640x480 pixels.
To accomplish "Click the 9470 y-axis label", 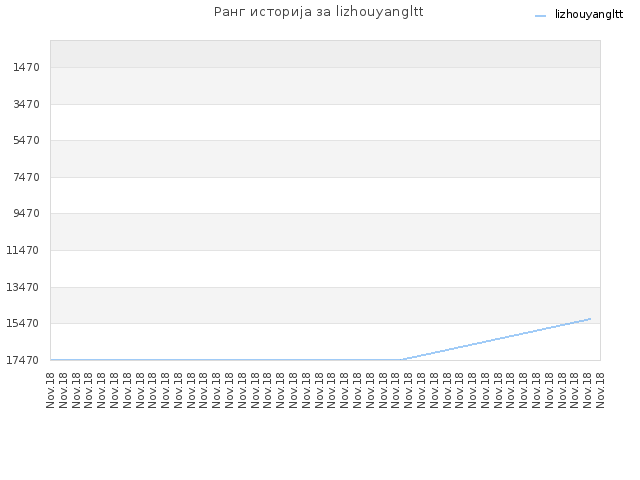I will [x=26, y=213].
